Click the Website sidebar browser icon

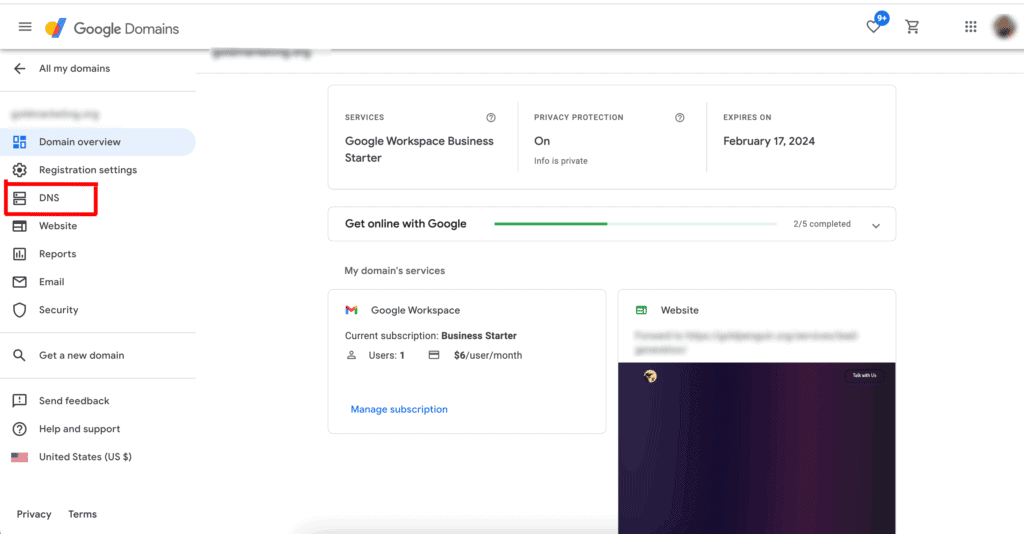[20, 226]
